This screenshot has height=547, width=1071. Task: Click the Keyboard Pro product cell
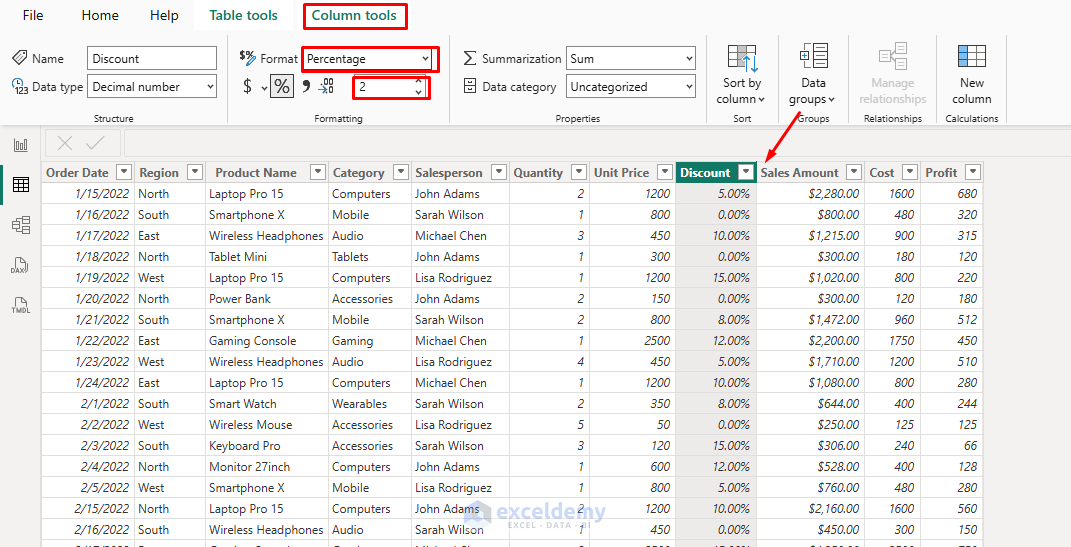click(266, 446)
